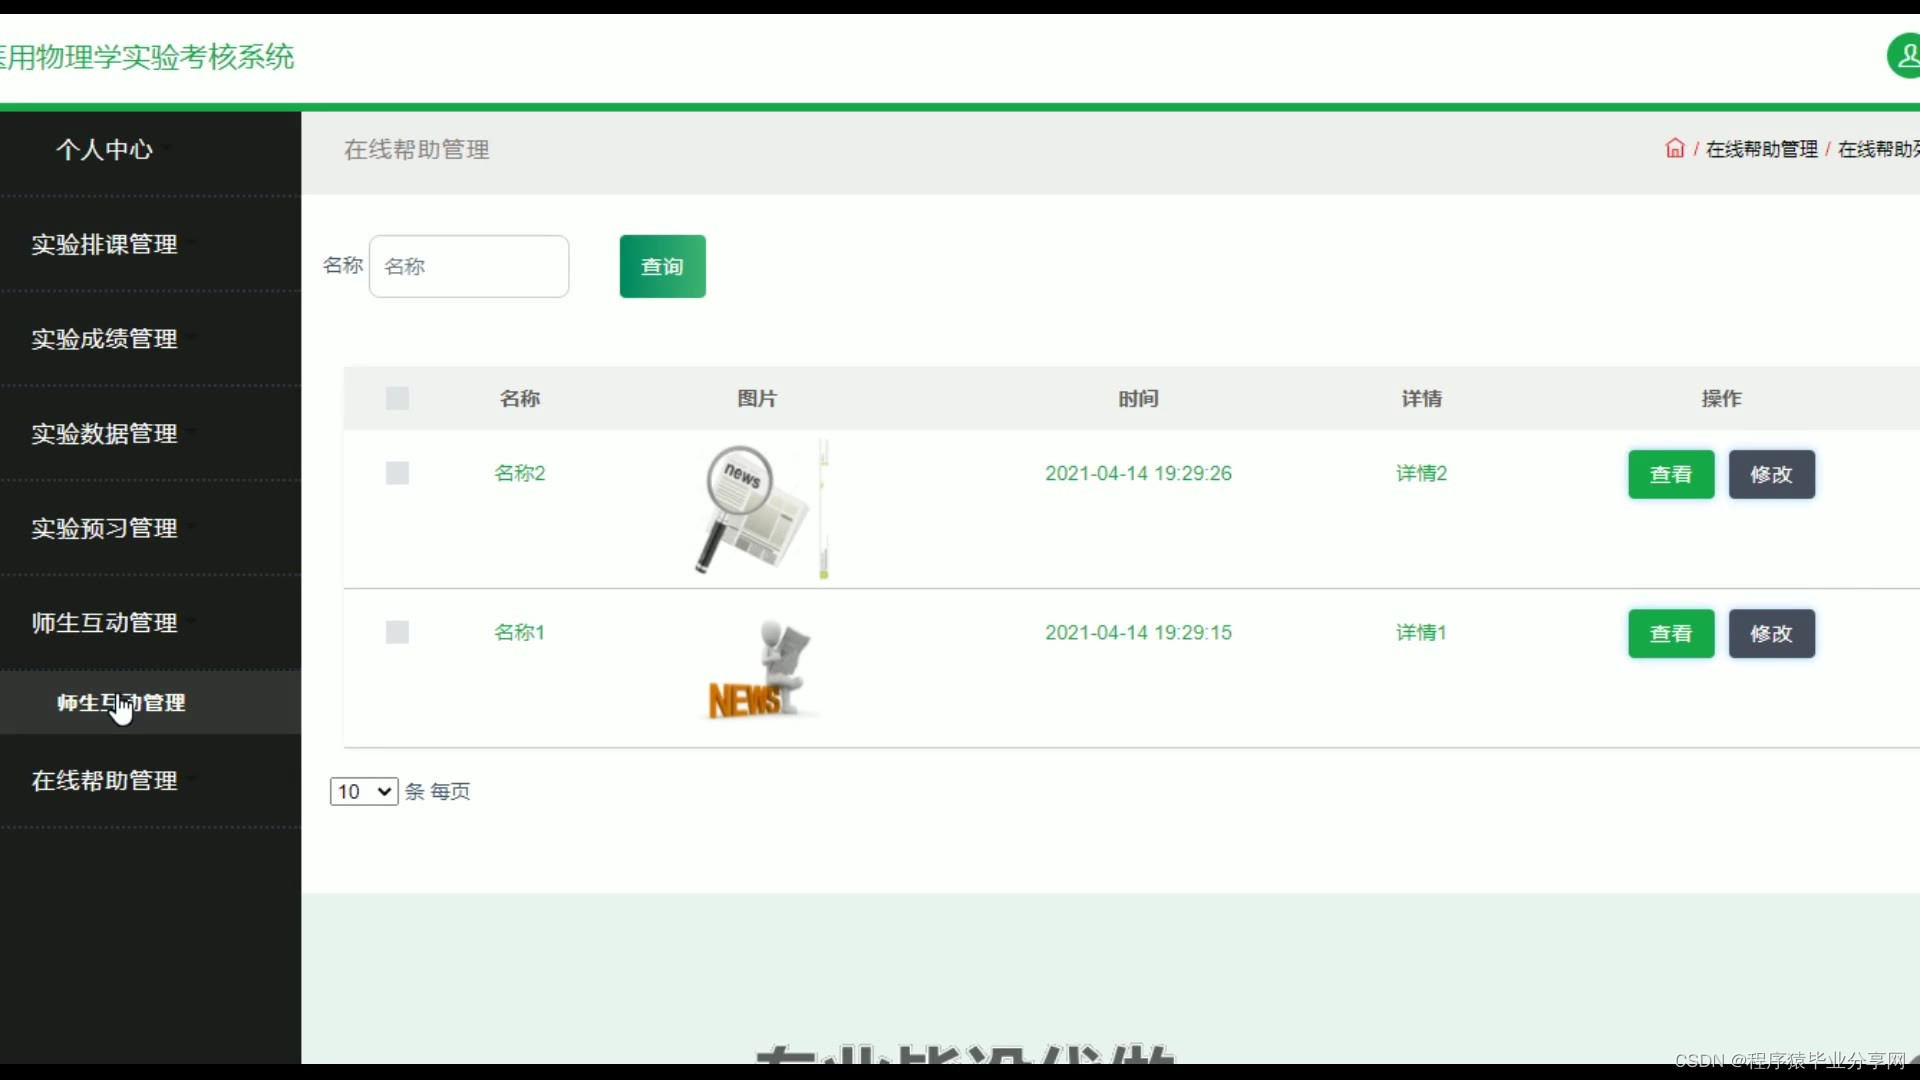Select 师生互动管理 submenu item
Viewport: 1920px width, 1080px height.
click(x=121, y=703)
